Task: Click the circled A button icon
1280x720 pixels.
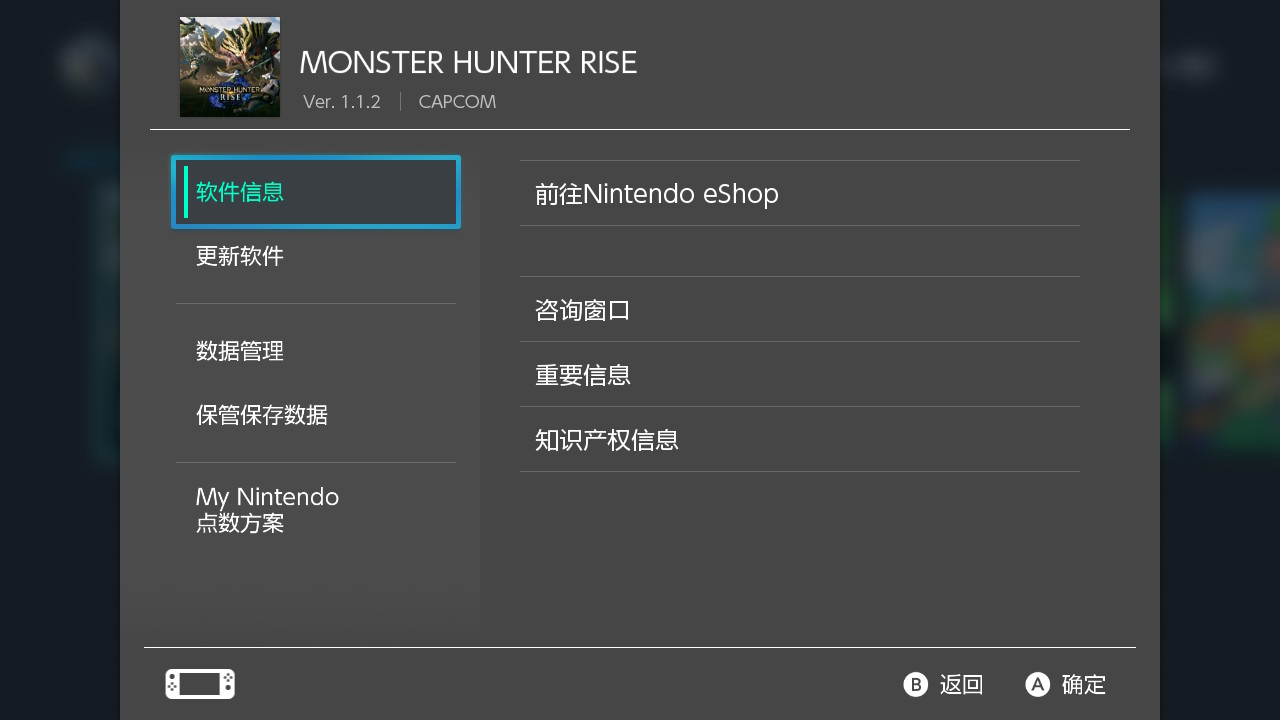Action: tap(1038, 684)
